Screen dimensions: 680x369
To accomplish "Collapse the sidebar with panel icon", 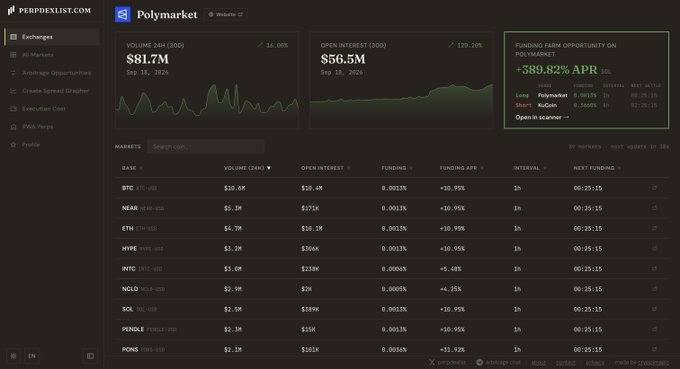I will (90, 356).
